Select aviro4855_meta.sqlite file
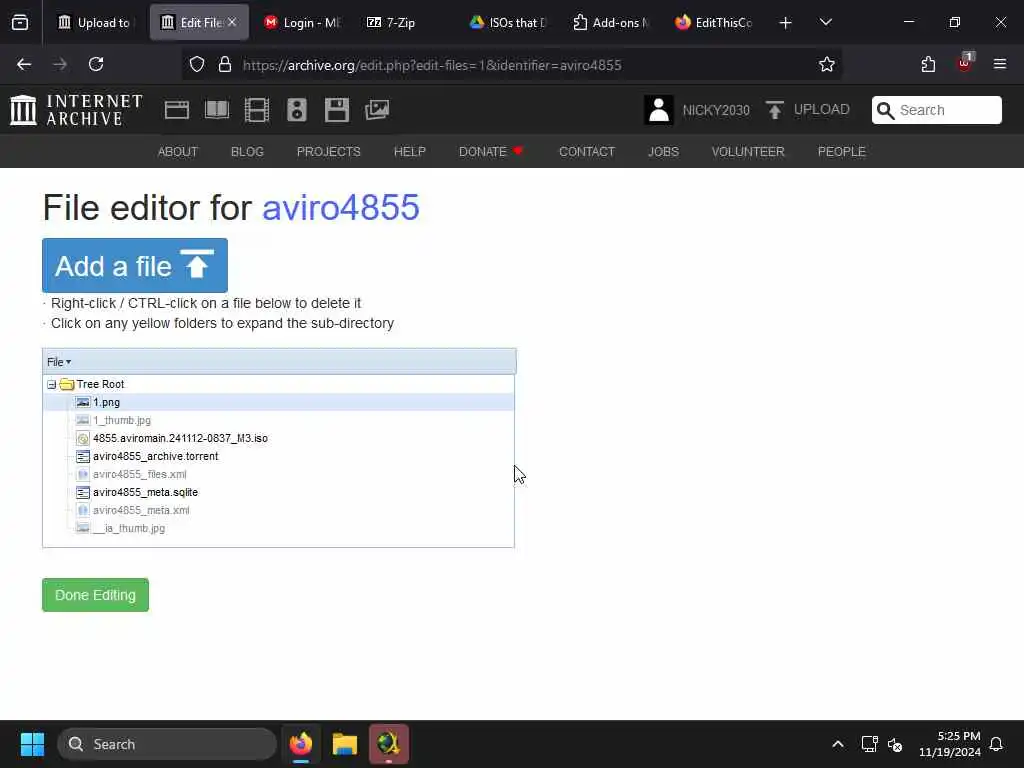Viewport: 1024px width, 768px height. tap(145, 492)
